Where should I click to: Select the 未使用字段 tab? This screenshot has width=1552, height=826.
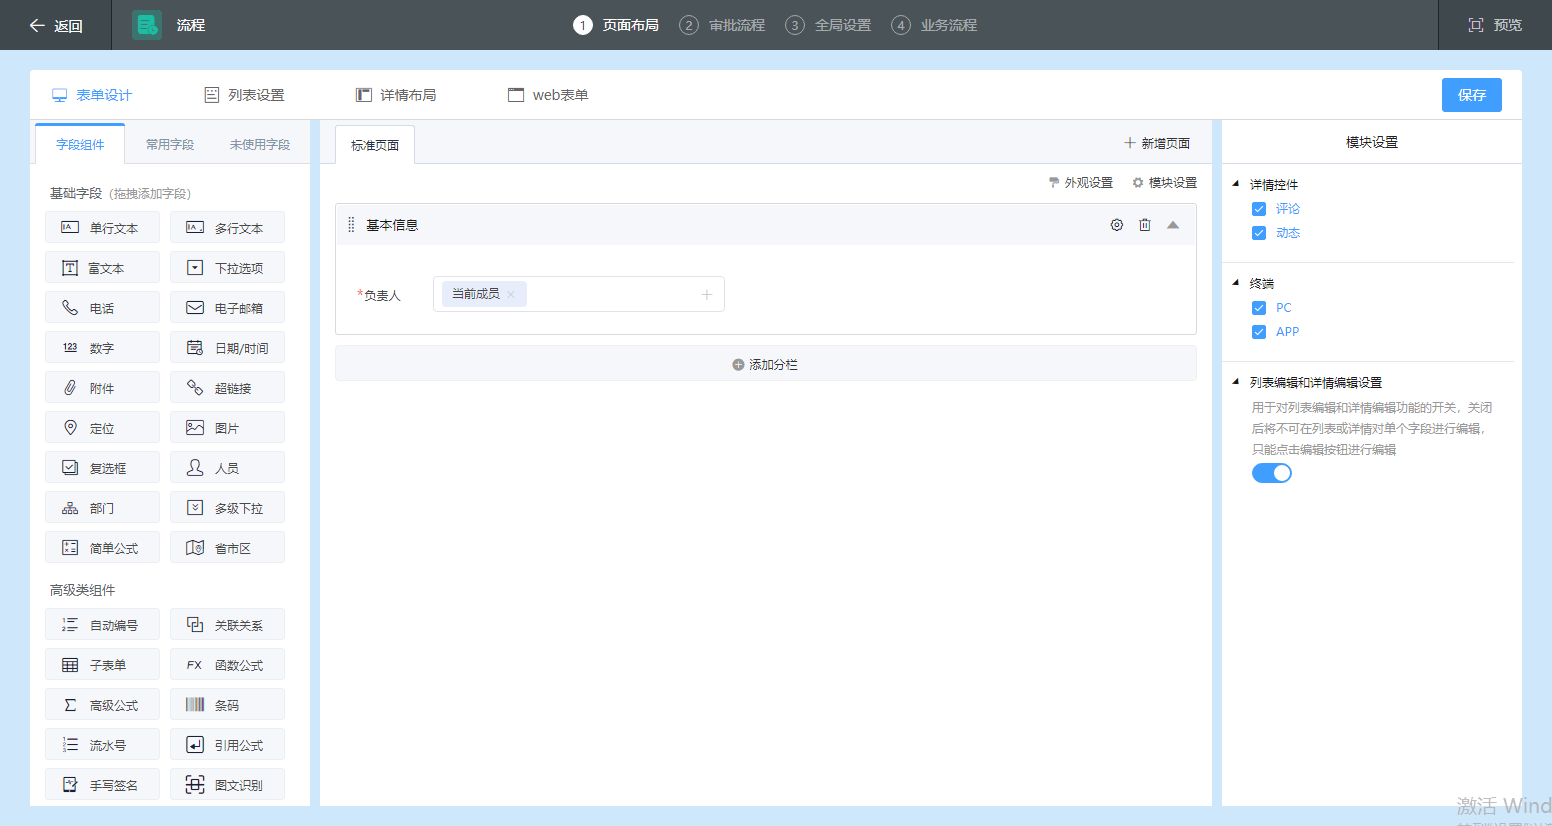tap(260, 144)
